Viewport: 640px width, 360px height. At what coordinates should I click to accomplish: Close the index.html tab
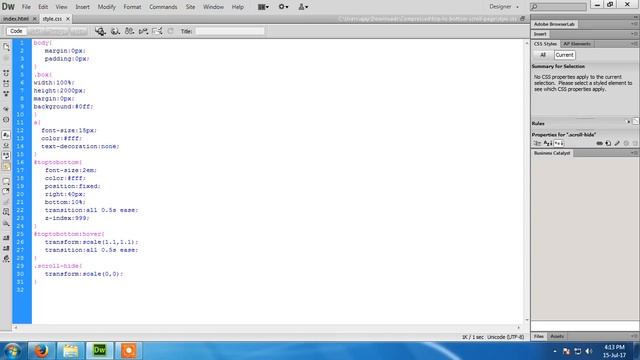(x=34, y=19)
